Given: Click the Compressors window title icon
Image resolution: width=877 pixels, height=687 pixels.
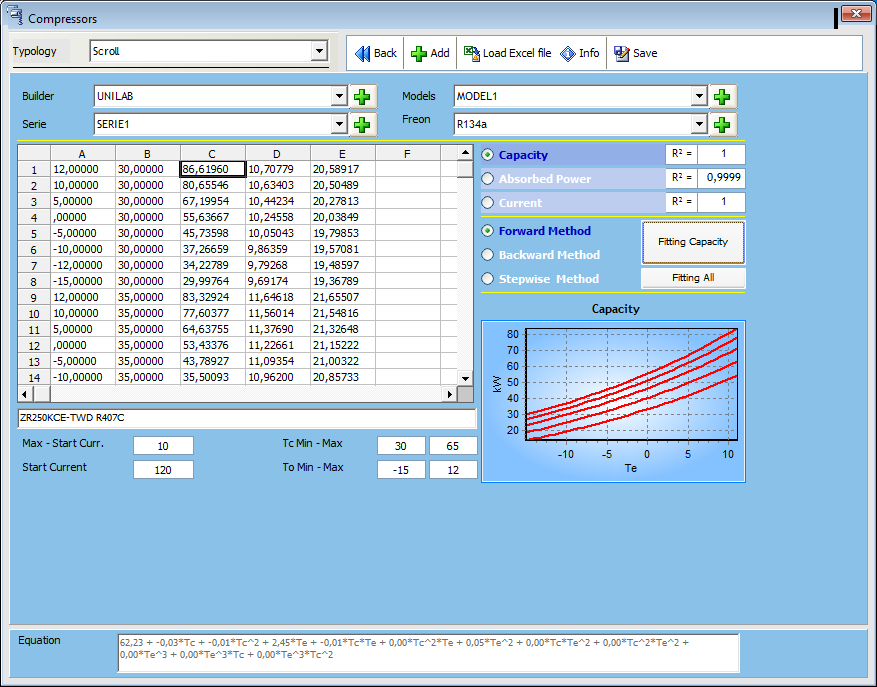Looking at the screenshot, I should coord(14,15).
